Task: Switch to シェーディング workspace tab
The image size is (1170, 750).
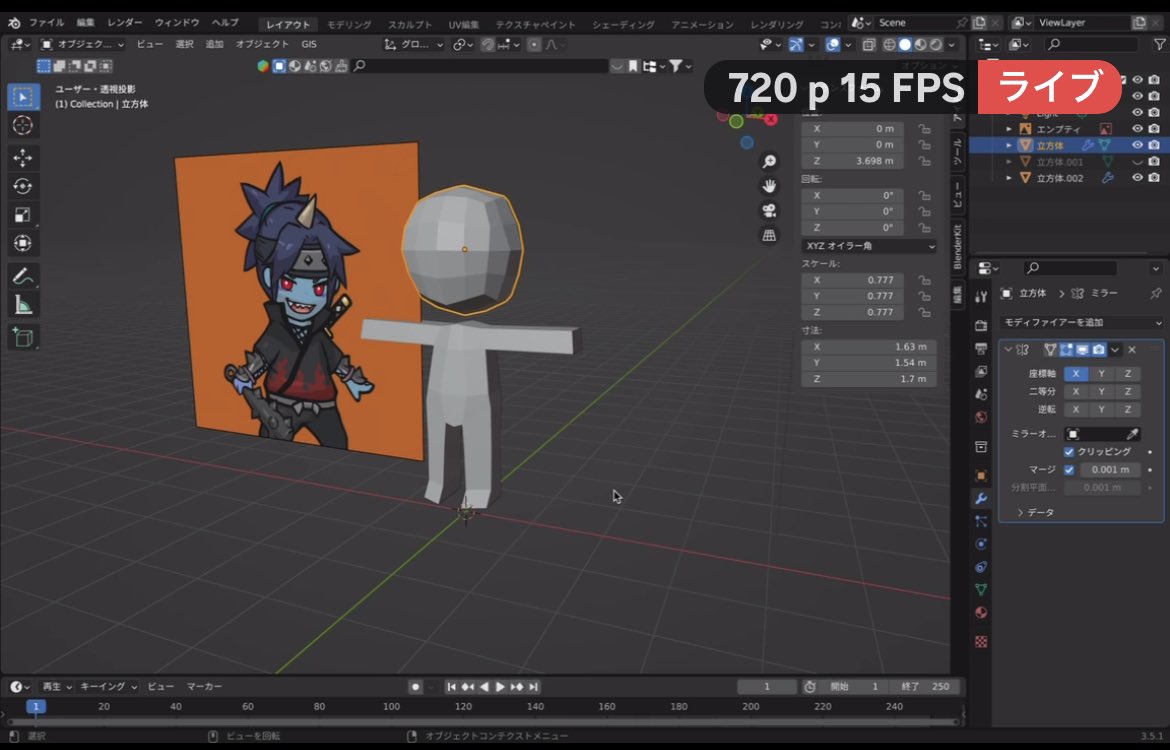Action: point(623,25)
